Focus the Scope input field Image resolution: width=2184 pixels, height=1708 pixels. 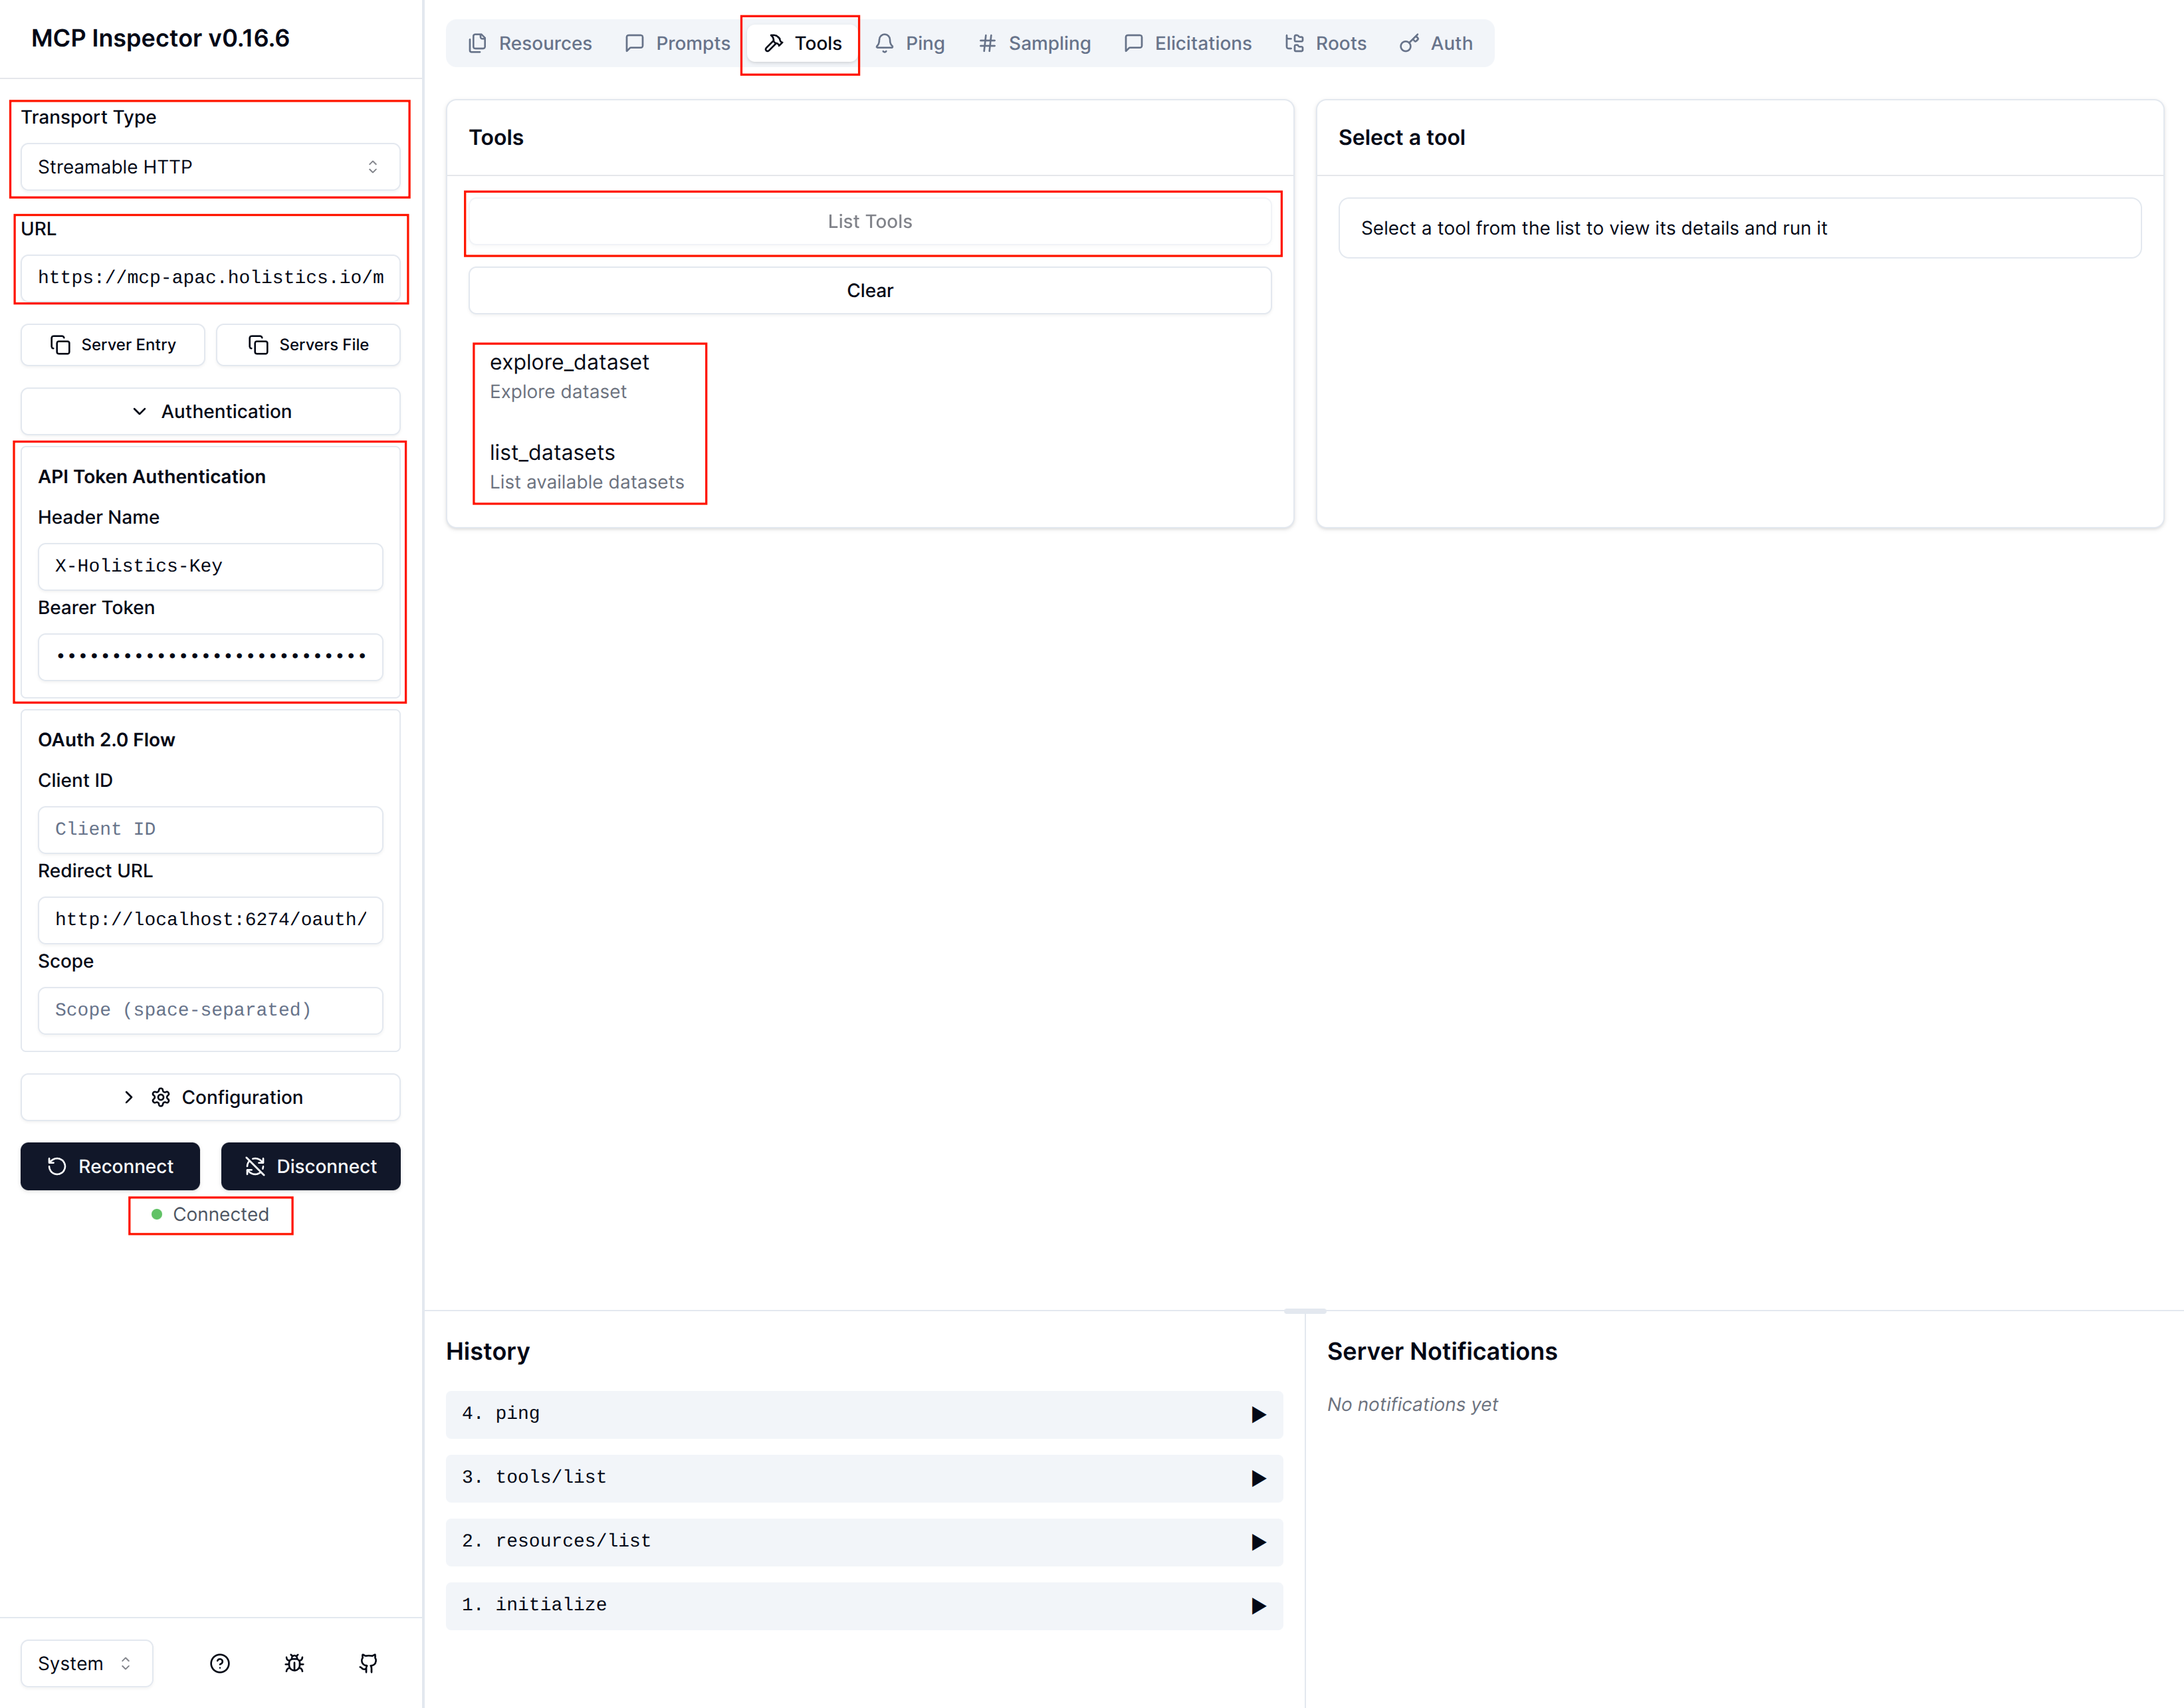click(210, 1010)
